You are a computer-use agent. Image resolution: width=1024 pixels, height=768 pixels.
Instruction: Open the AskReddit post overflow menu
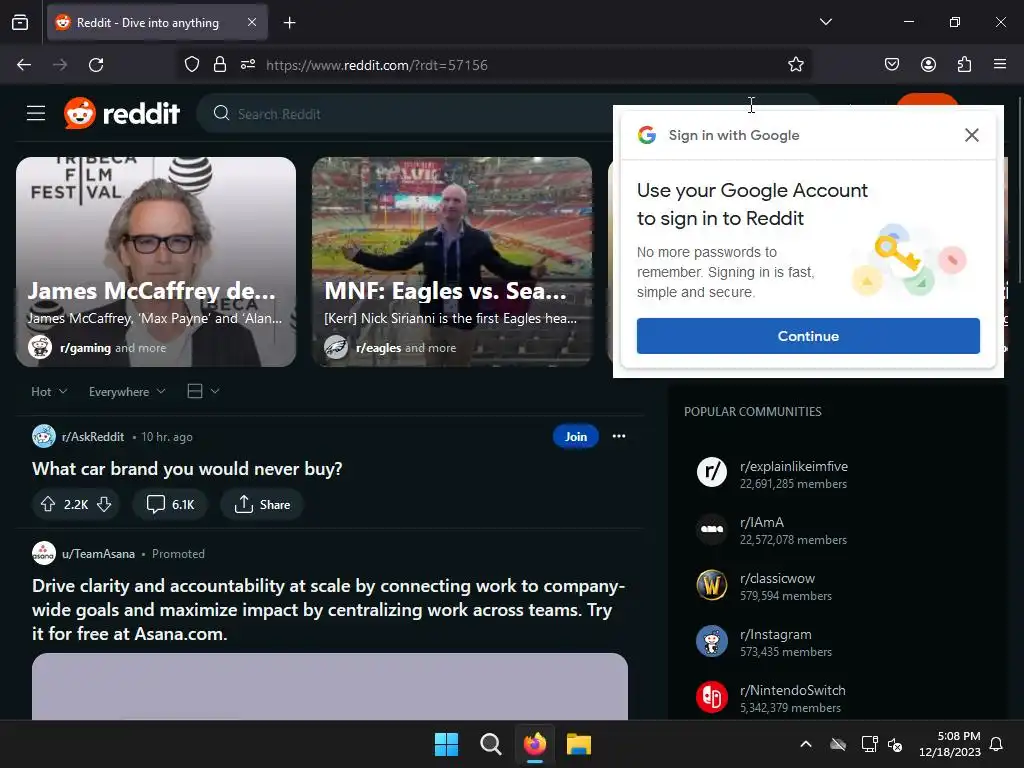(618, 436)
